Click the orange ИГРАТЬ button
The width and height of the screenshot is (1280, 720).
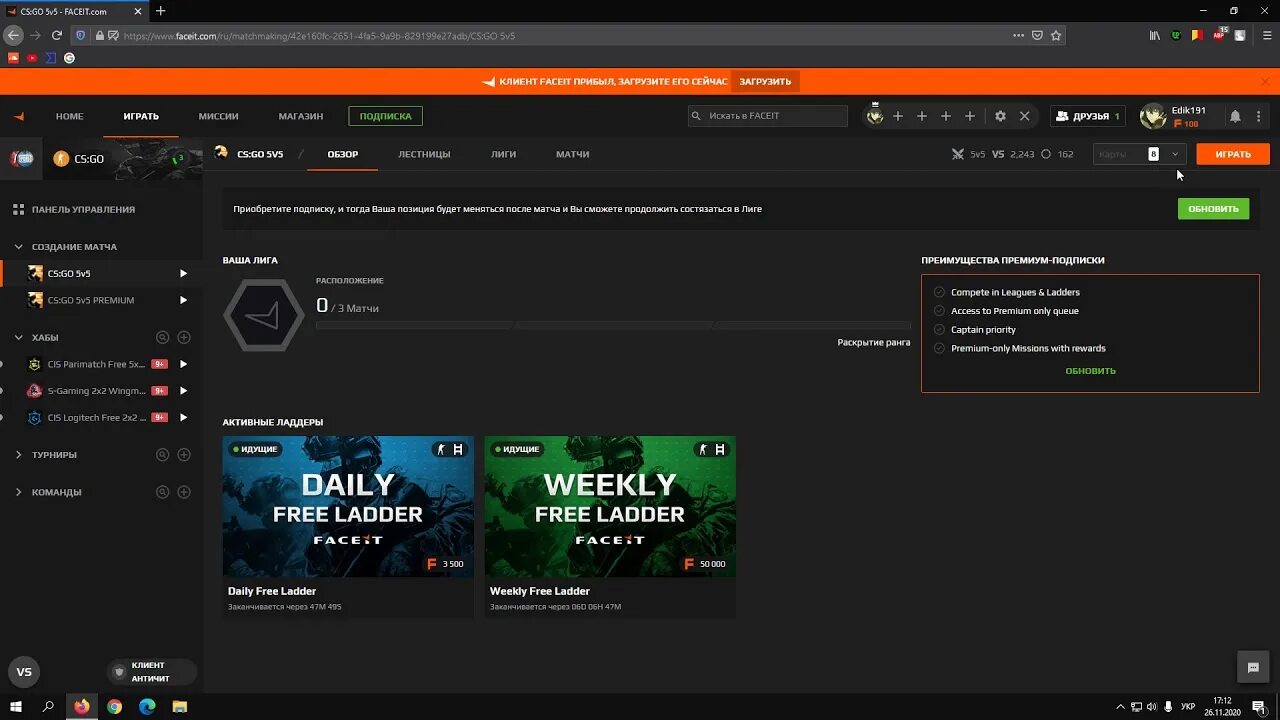click(x=1233, y=154)
